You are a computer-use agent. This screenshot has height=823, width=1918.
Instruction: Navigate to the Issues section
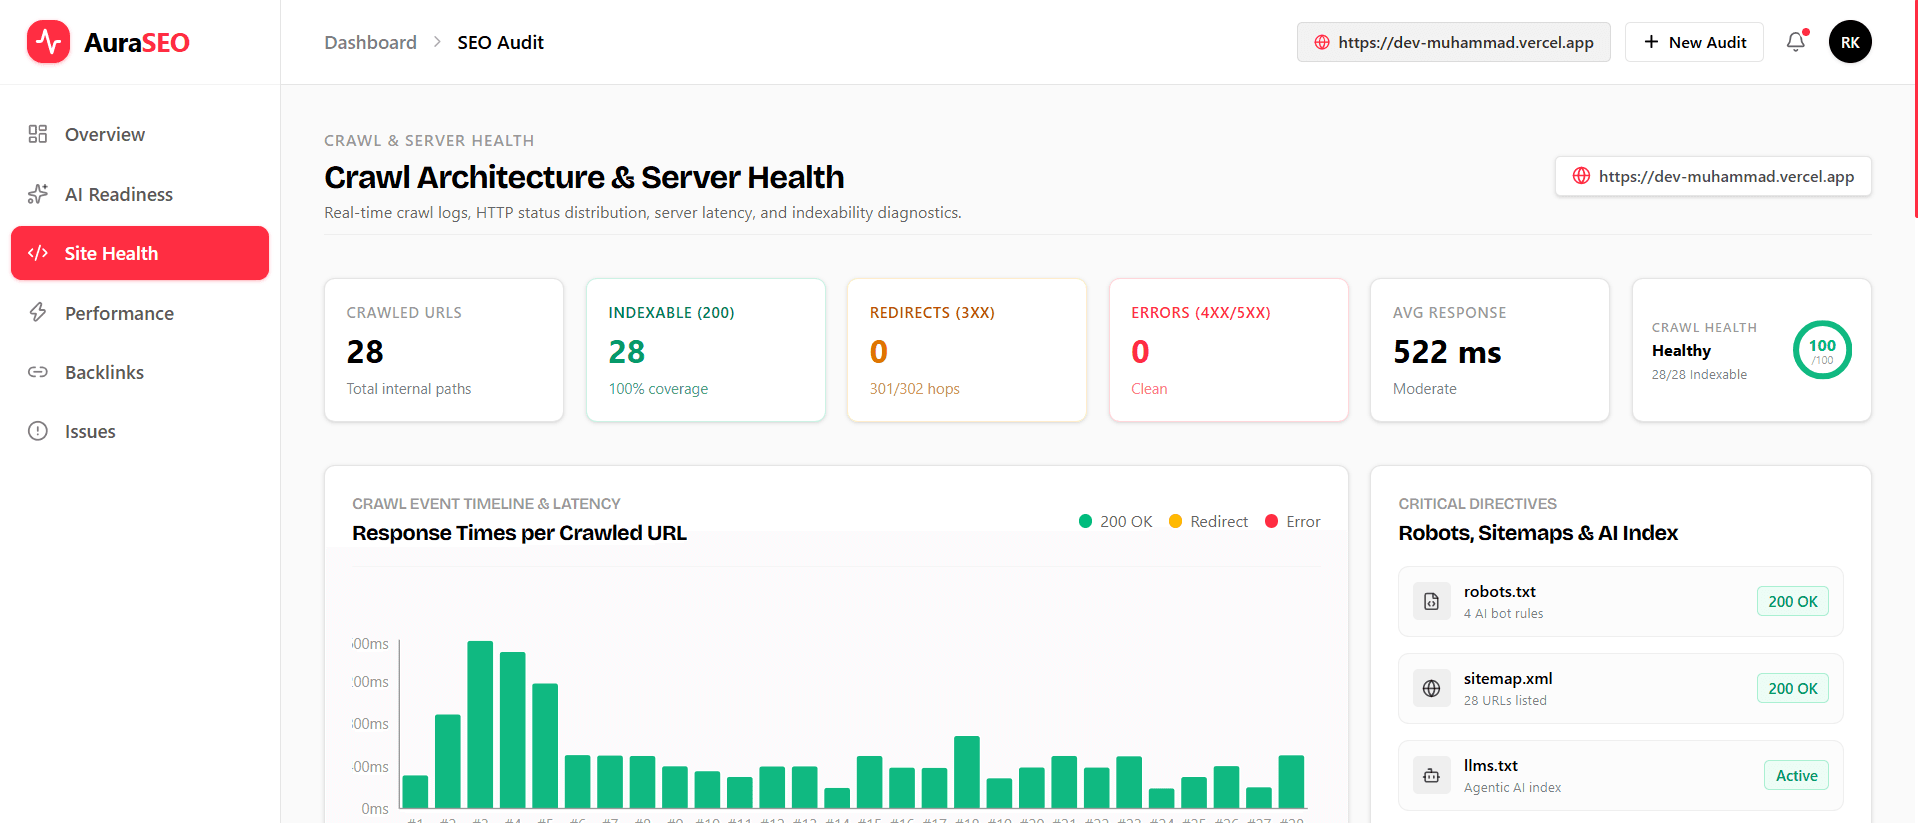(x=140, y=431)
